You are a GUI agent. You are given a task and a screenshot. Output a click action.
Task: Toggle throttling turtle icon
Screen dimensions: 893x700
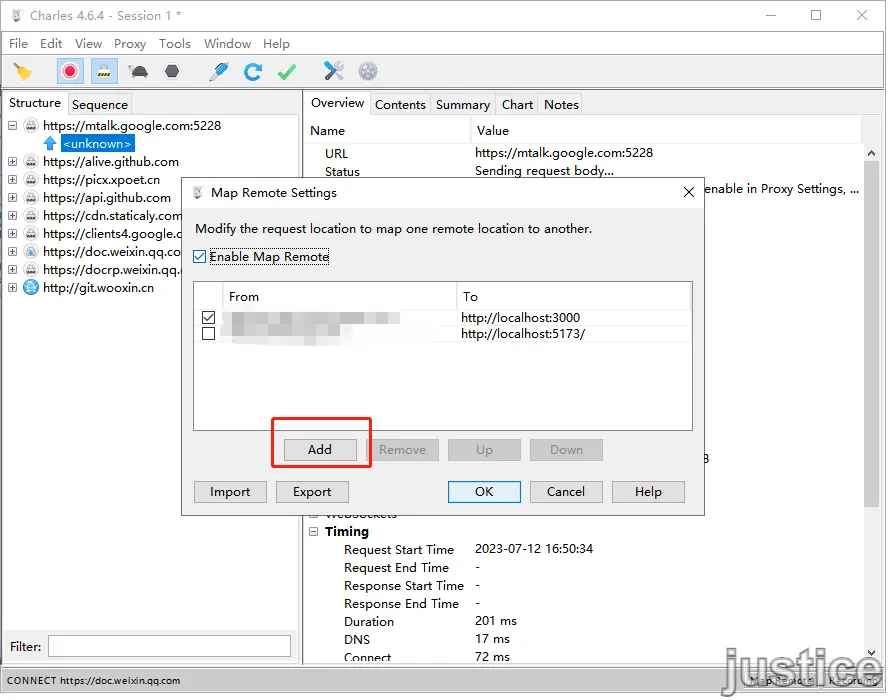(x=138, y=72)
